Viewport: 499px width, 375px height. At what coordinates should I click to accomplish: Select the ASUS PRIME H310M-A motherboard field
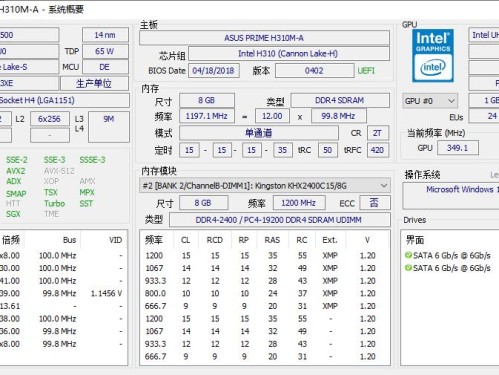click(264, 38)
